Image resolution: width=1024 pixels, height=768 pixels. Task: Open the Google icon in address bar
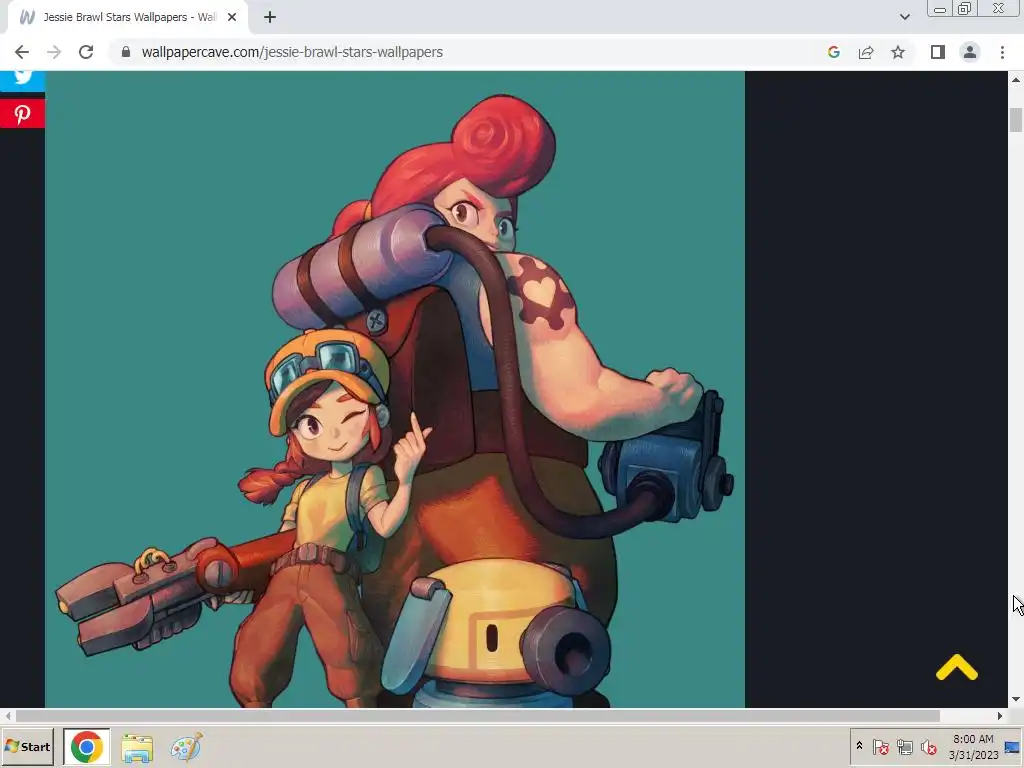[833, 52]
